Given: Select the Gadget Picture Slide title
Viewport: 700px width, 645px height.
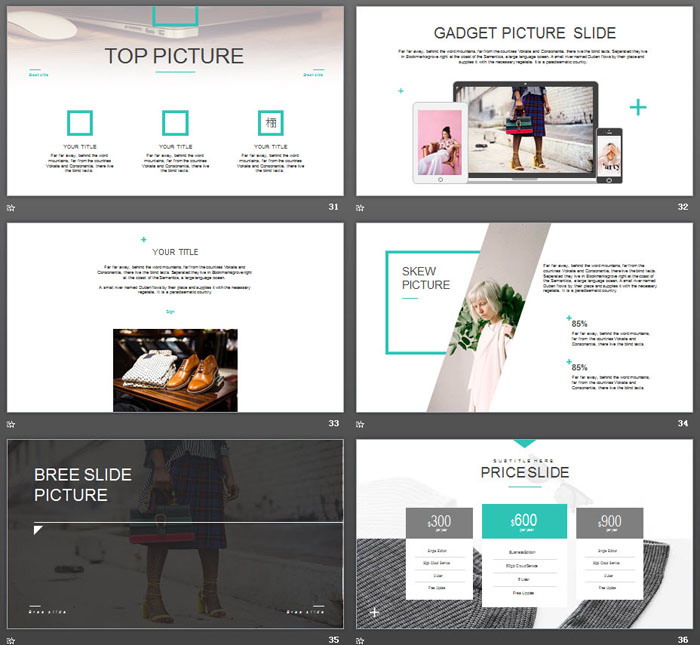Looking at the screenshot, I should coord(524,33).
